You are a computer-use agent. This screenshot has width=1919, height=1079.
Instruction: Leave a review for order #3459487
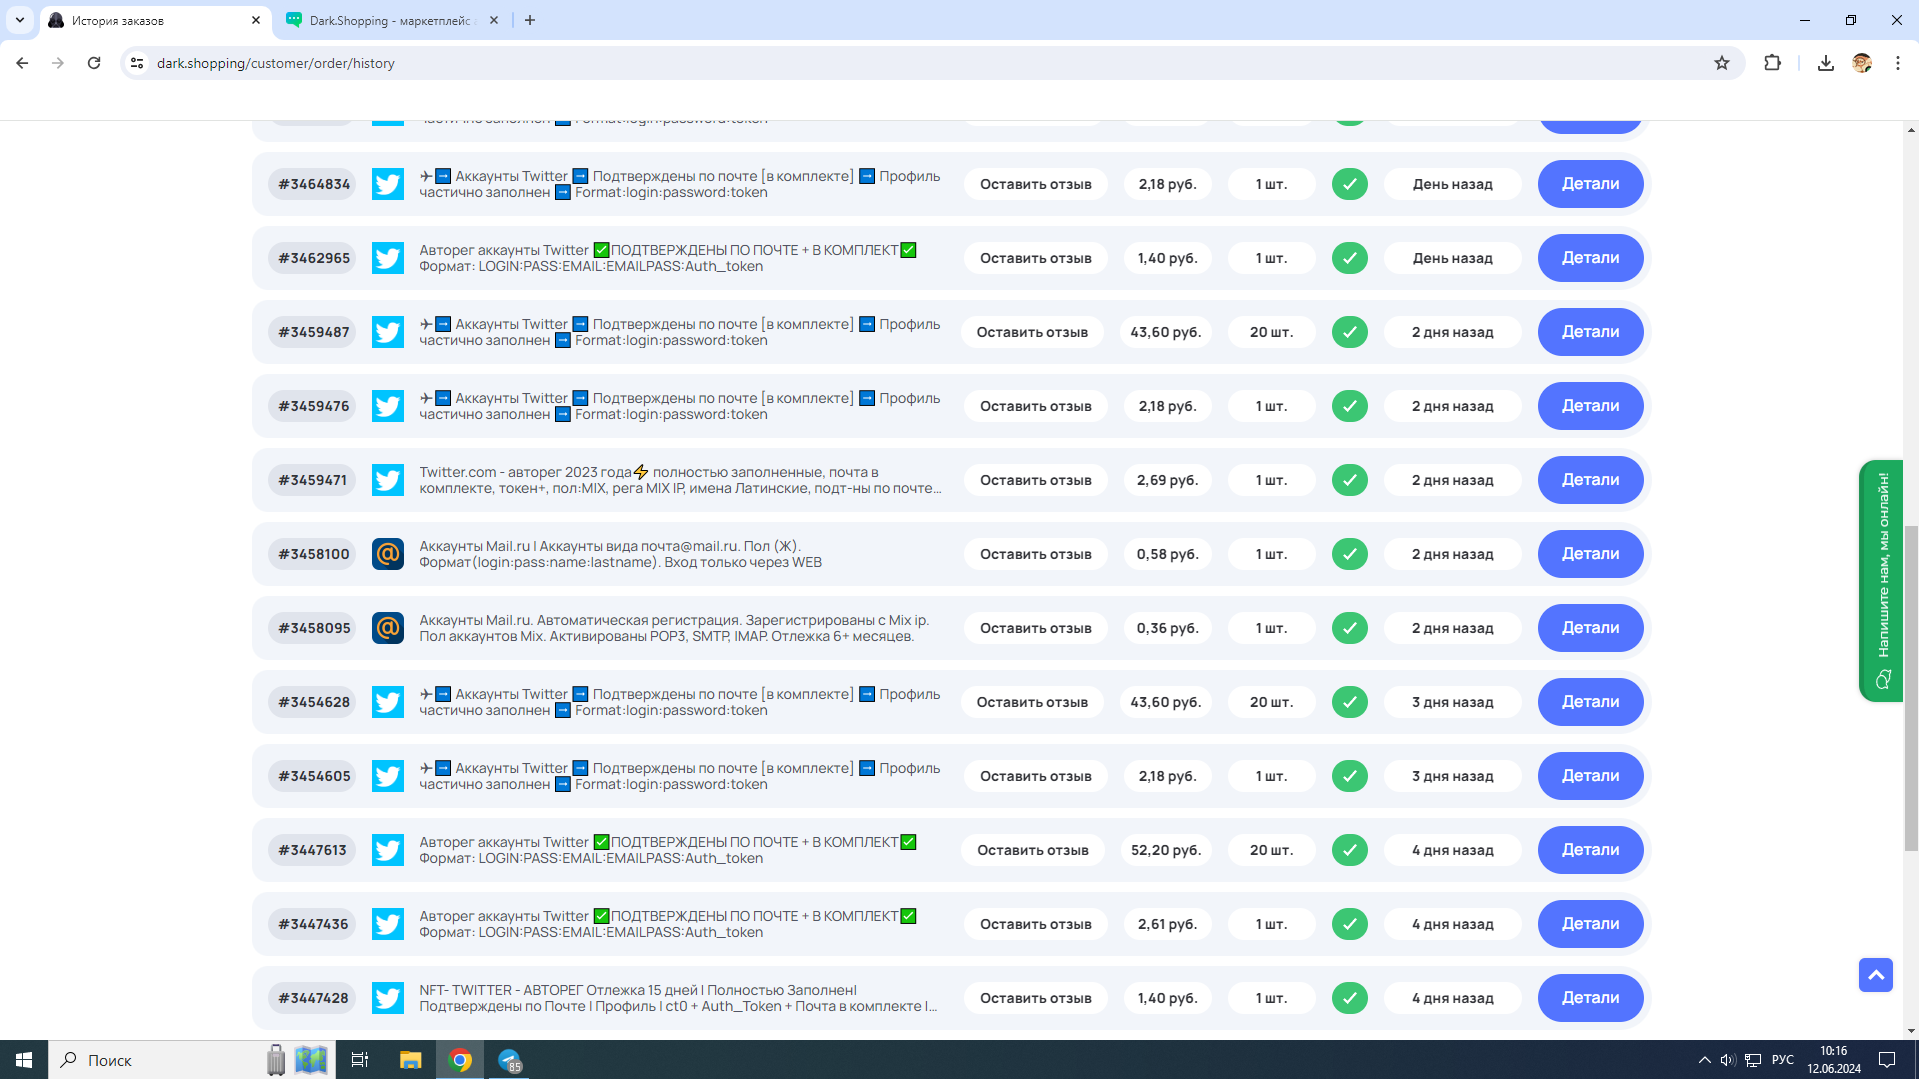[1032, 332]
